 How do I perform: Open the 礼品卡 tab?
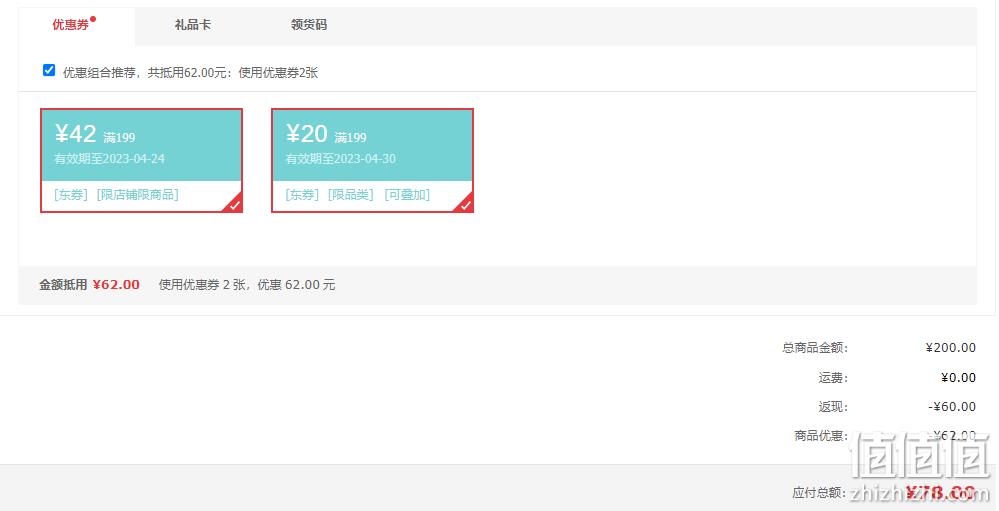[192, 25]
